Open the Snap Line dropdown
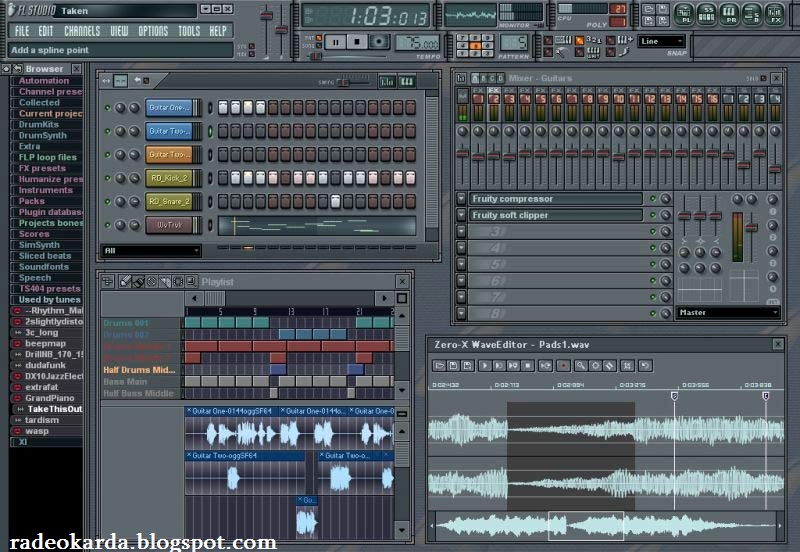 tap(661, 41)
